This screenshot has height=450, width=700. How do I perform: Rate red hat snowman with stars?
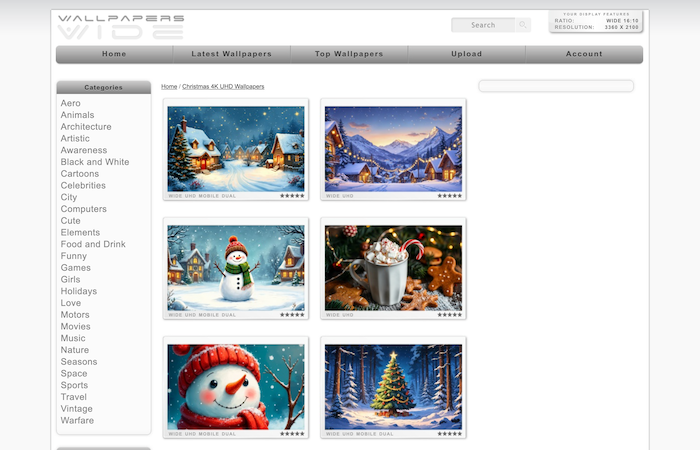(292, 433)
